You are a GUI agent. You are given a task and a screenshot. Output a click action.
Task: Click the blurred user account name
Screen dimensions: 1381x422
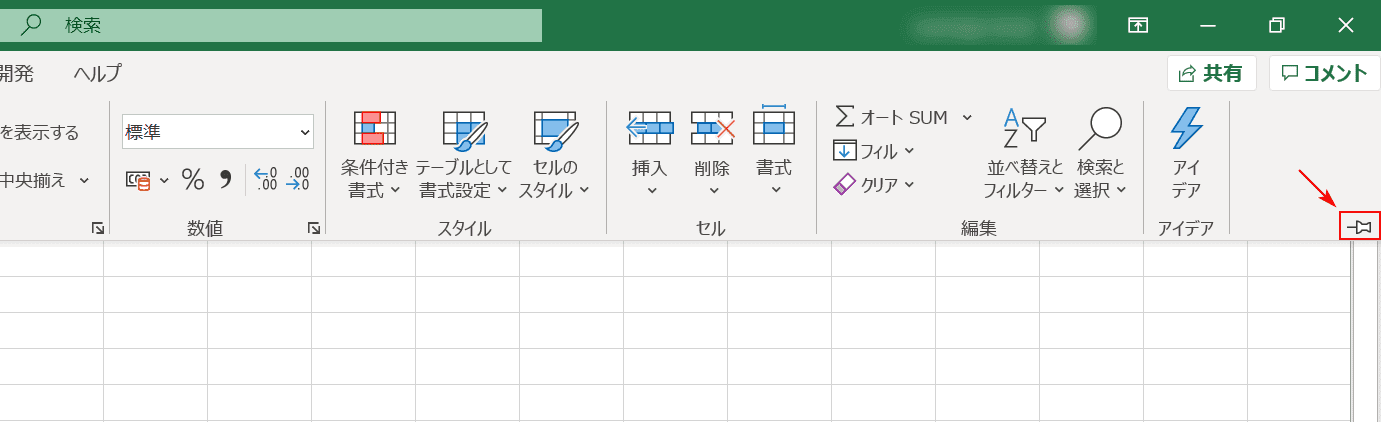[975, 26]
